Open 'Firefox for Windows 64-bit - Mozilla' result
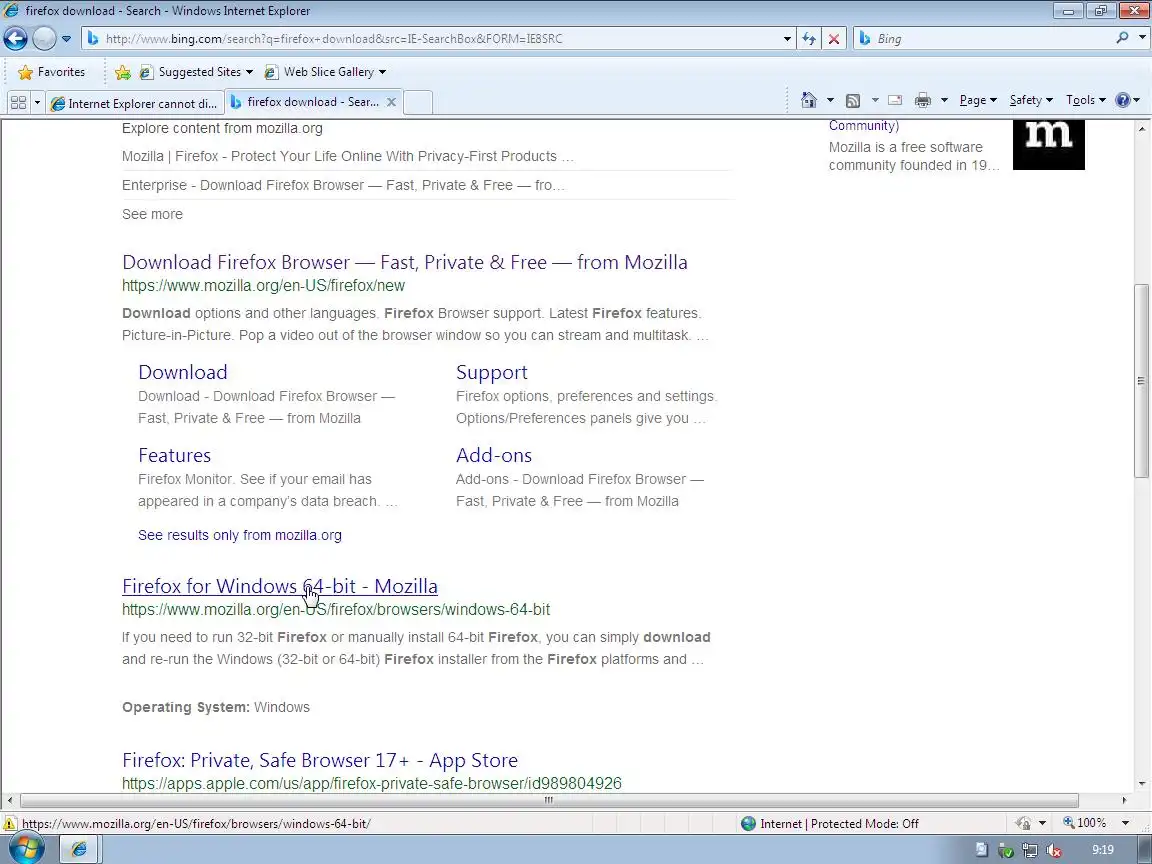Viewport: 1152px width, 864px height. click(x=280, y=586)
